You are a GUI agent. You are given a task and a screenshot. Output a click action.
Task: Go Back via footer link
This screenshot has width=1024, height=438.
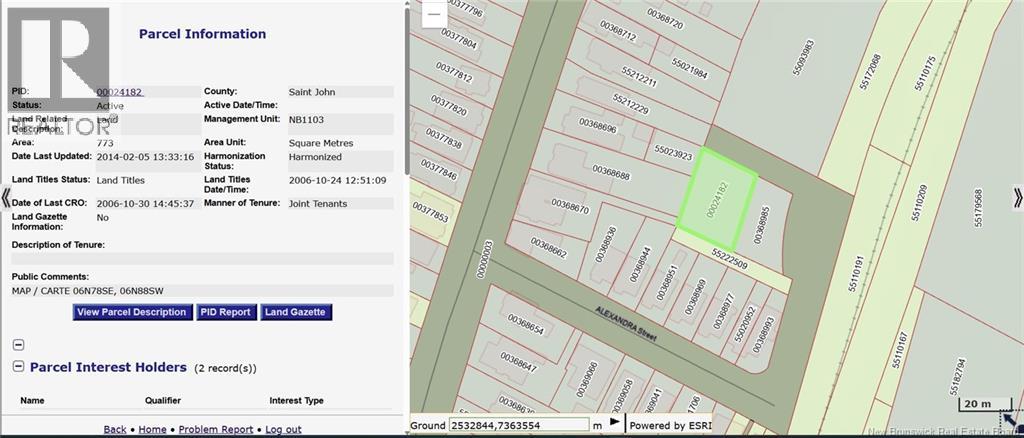[x=115, y=429]
